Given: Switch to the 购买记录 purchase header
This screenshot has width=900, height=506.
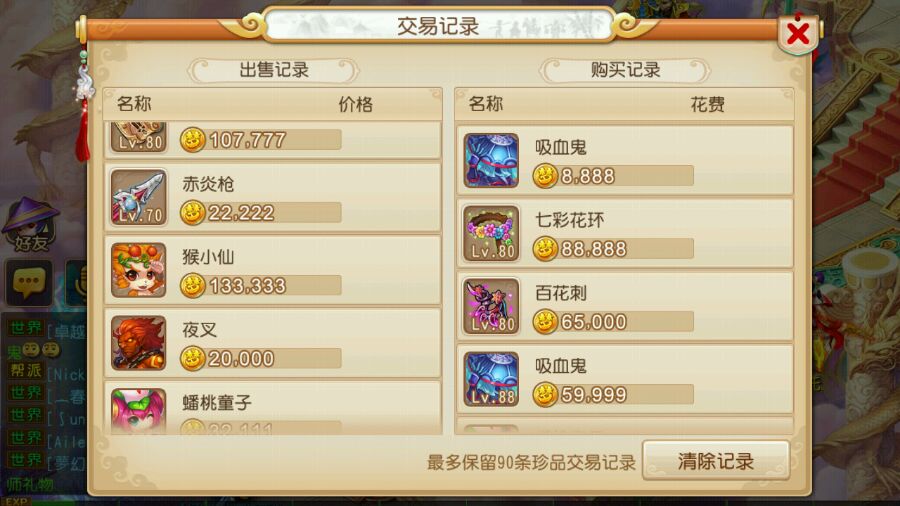Looking at the screenshot, I should click(625, 70).
